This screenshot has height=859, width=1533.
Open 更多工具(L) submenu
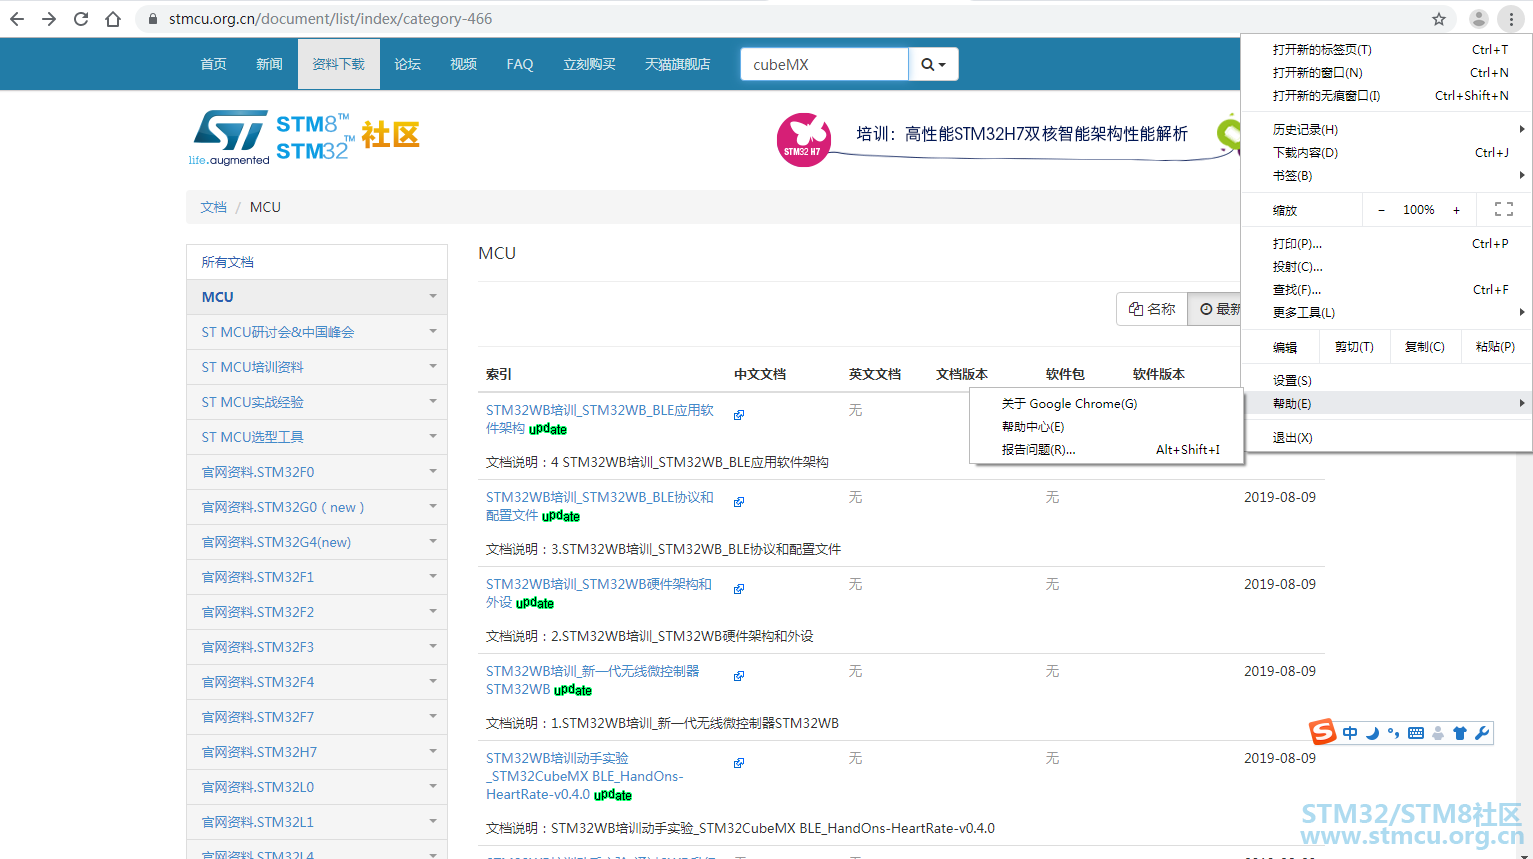coord(1386,313)
